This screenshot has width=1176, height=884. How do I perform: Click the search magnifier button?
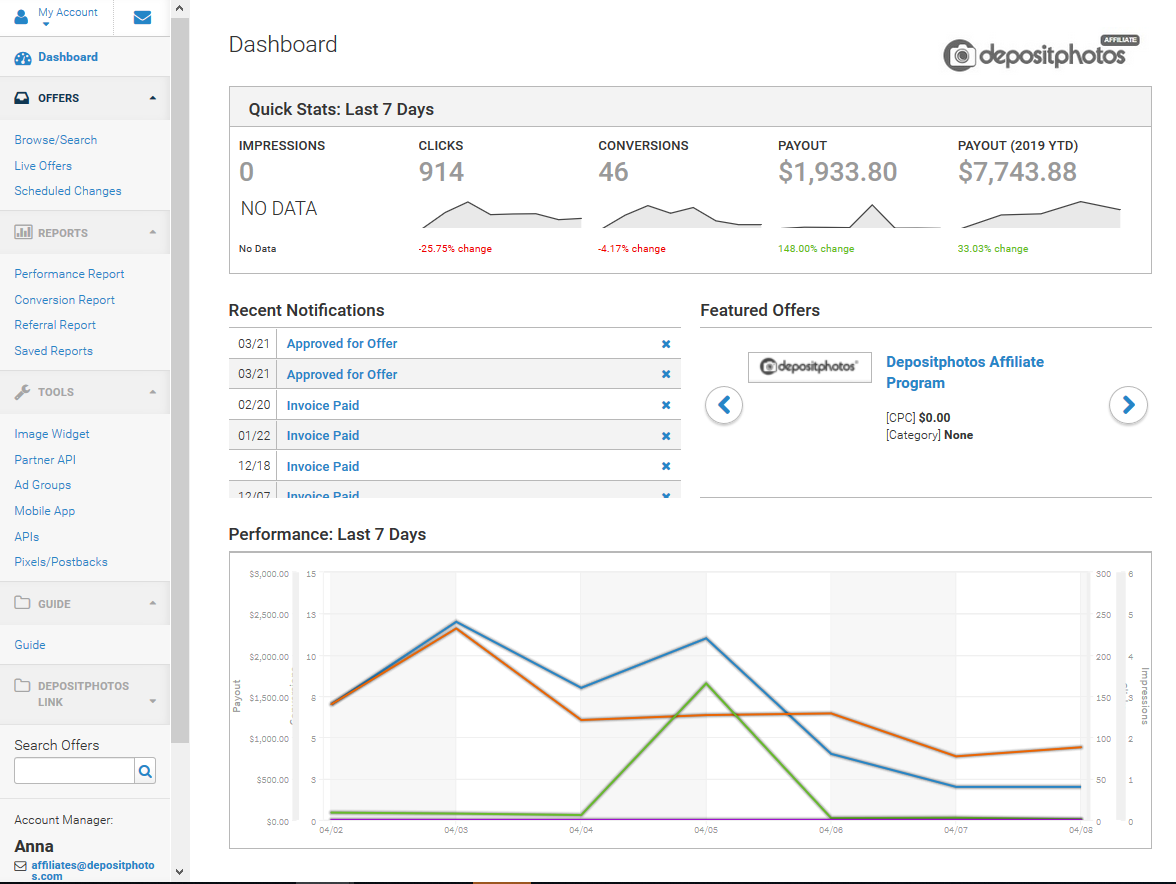[x=145, y=771]
